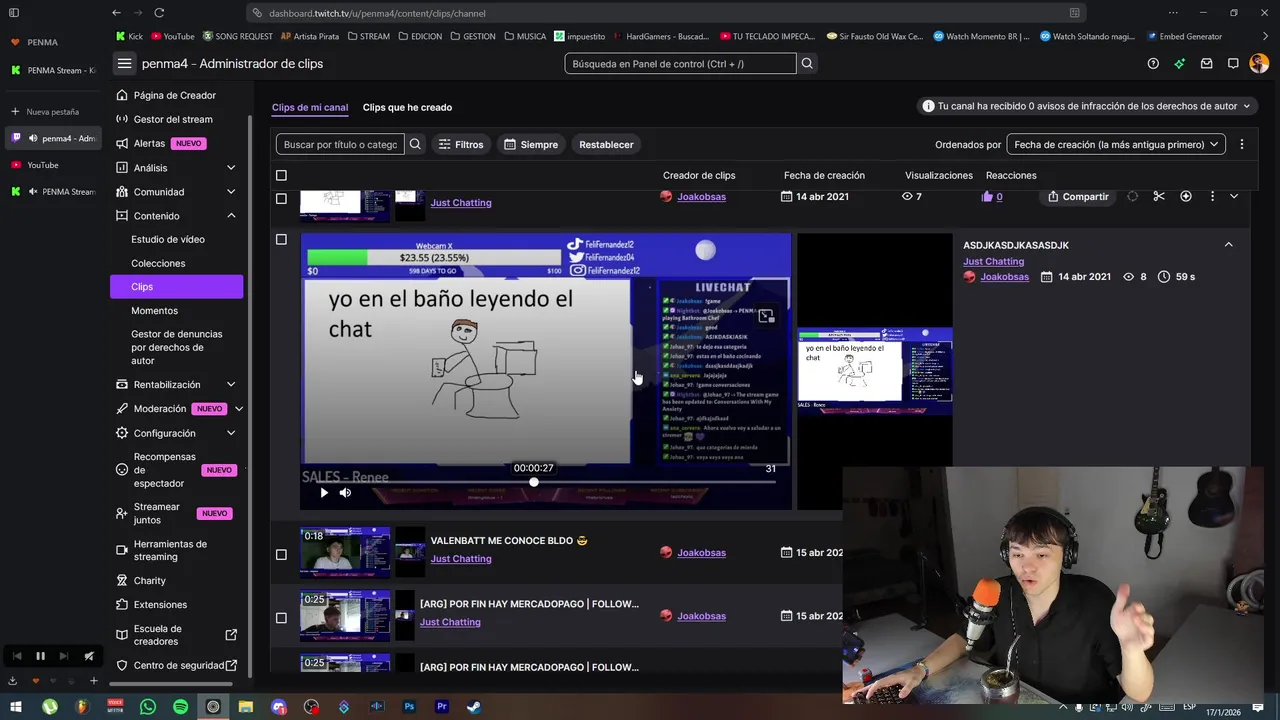Screen dimensions: 1280x720
Task: Open the VALENBATT ME CONOCE BLDO clip thumbnail
Action: [x=345, y=552]
